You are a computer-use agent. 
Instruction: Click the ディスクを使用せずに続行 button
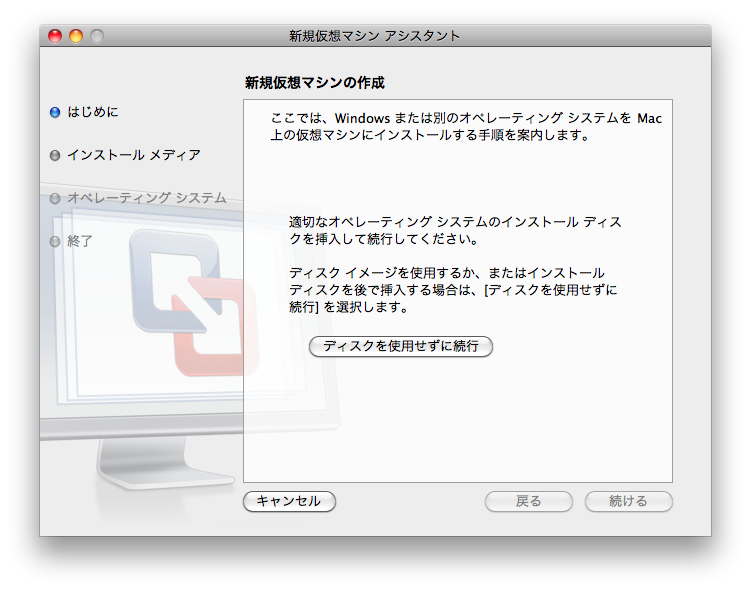click(x=400, y=346)
